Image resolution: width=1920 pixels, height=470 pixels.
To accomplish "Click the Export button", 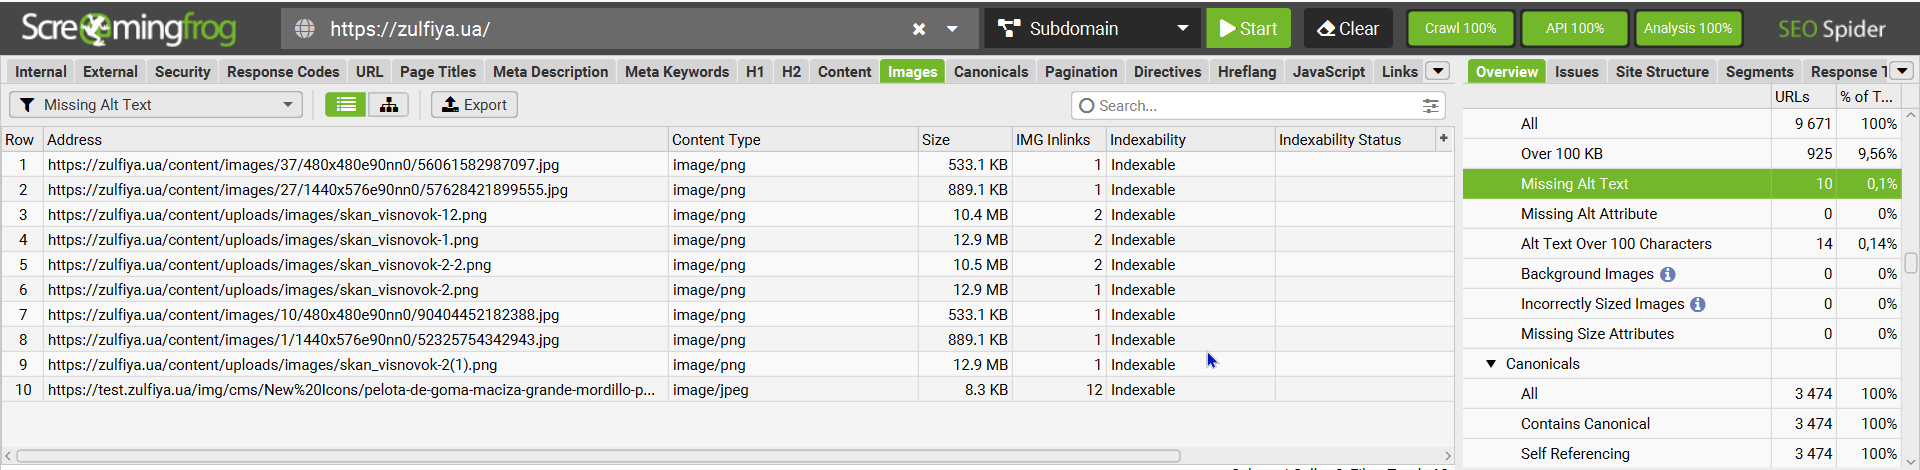I will 474,105.
